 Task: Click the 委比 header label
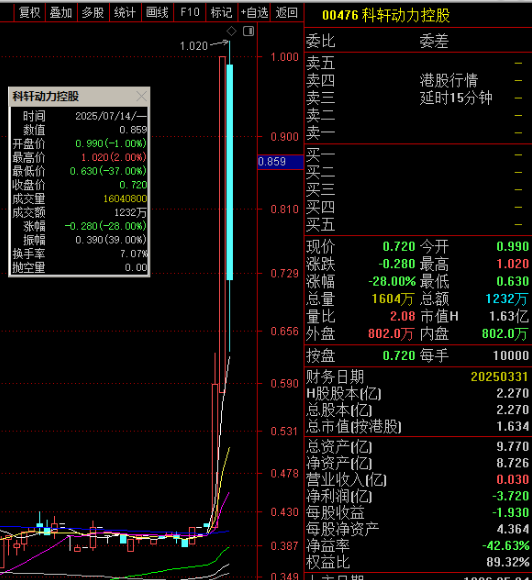(321, 41)
